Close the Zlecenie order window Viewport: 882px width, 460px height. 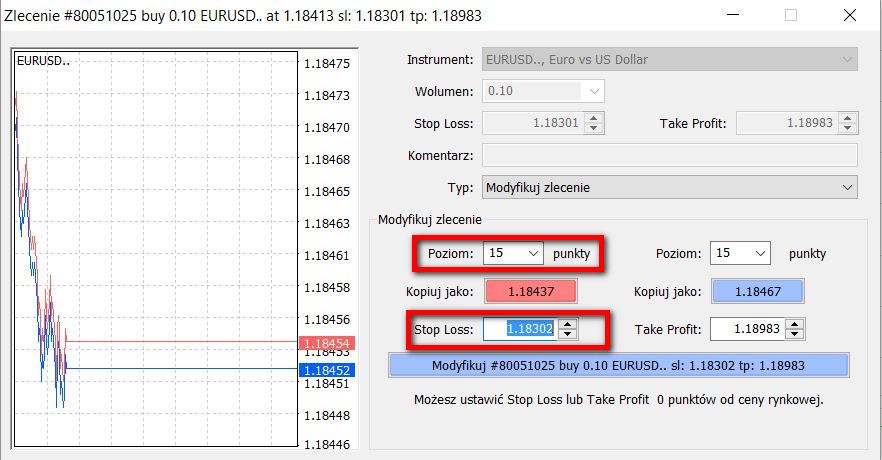(850, 15)
